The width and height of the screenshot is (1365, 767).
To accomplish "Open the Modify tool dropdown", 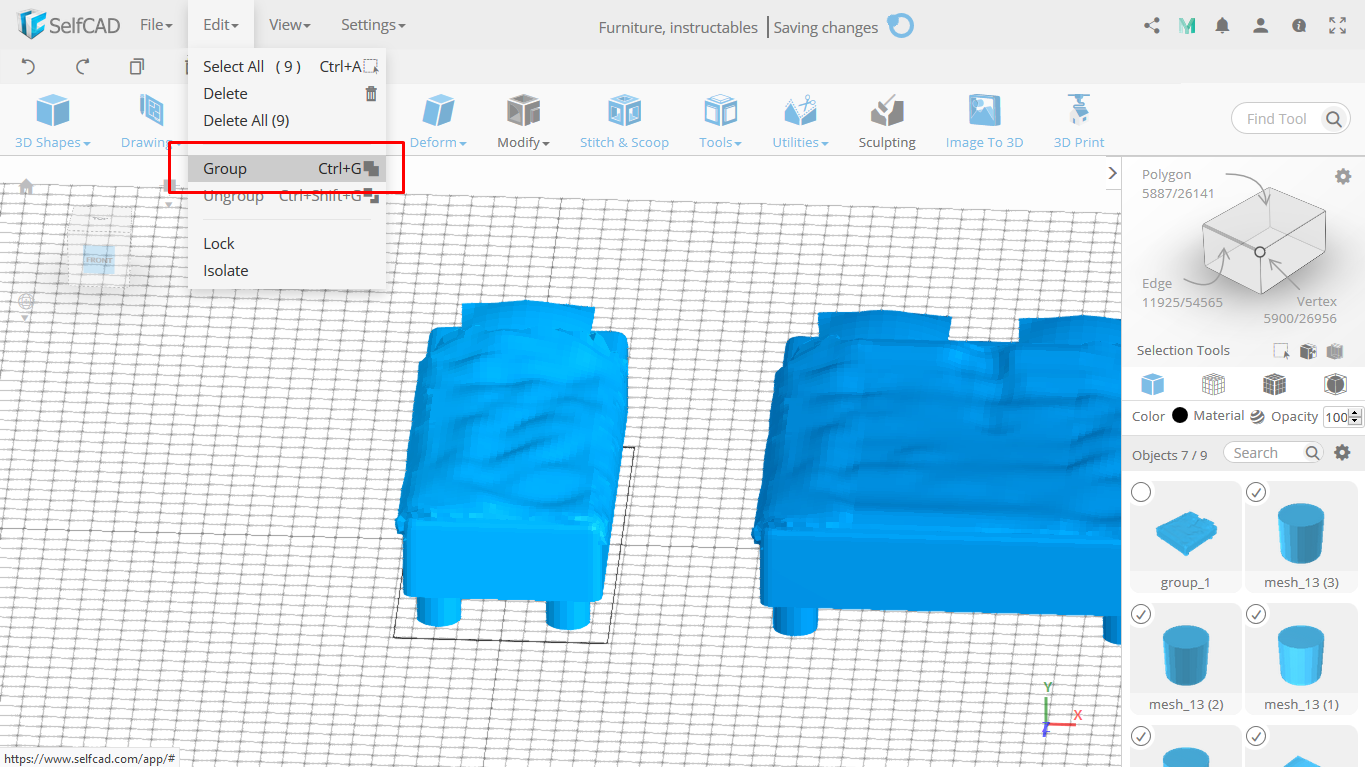I will (x=523, y=122).
